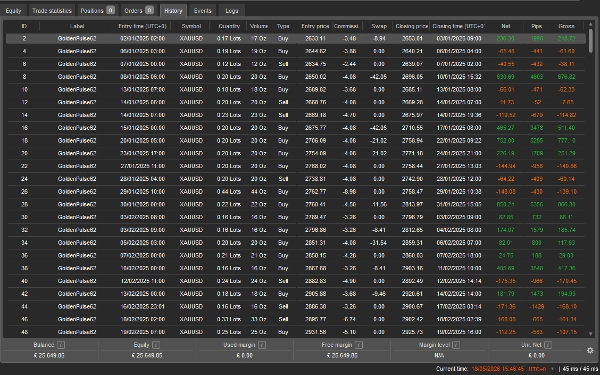Sort by the Entry price column header

point(315,26)
